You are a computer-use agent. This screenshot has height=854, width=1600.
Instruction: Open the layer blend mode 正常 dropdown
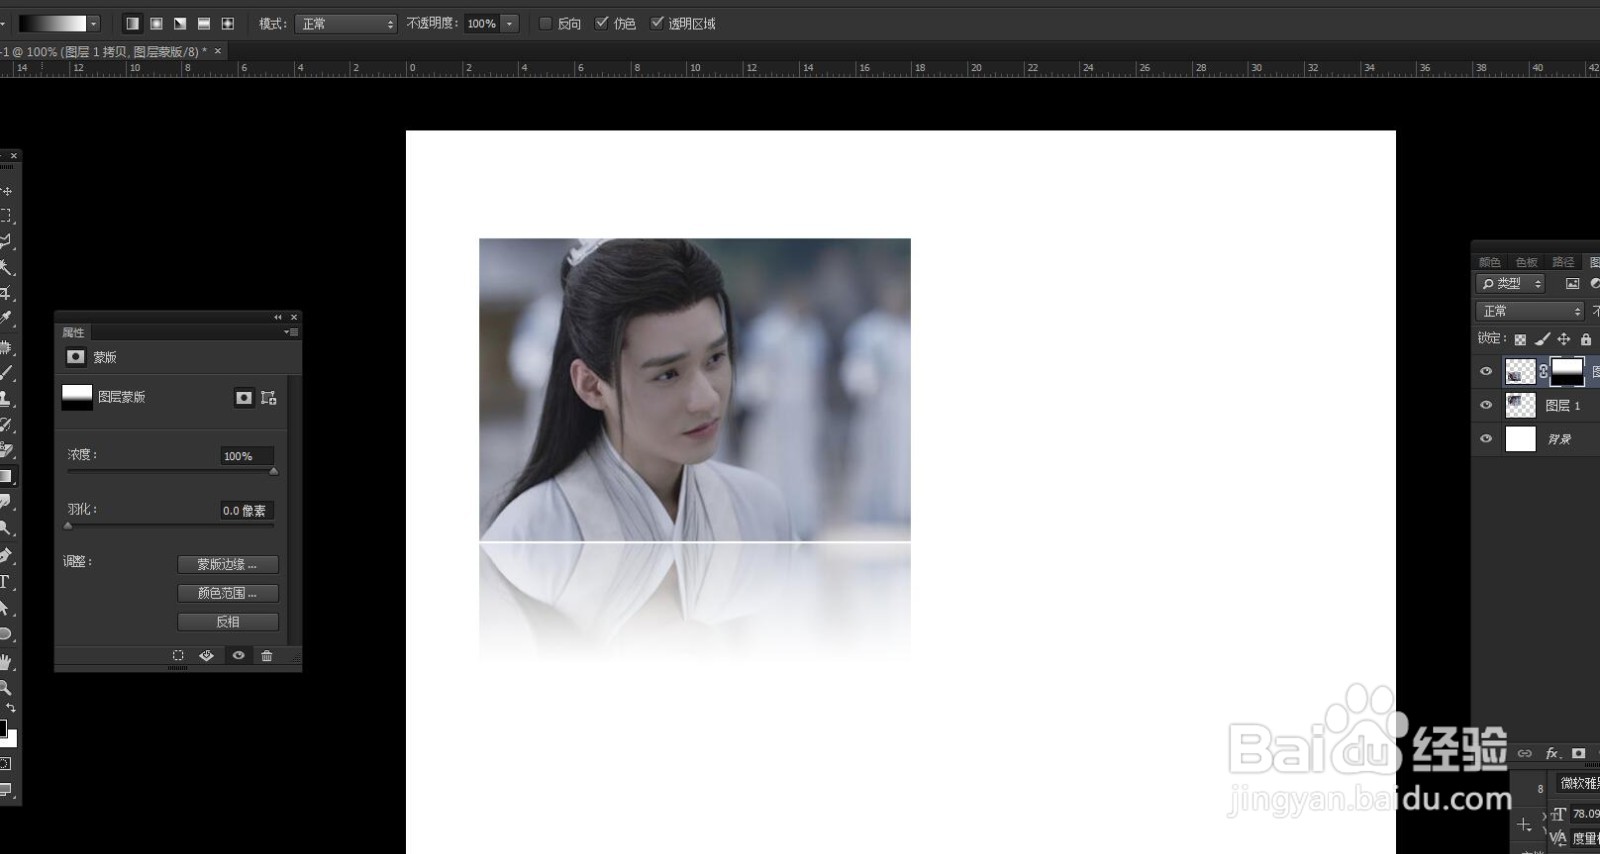pyautogui.click(x=1530, y=311)
